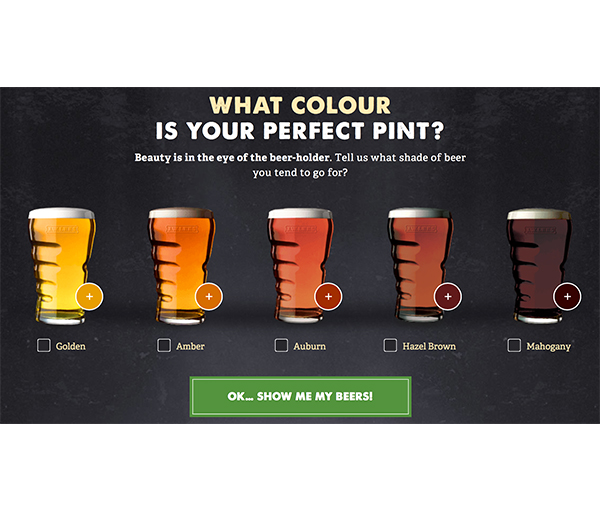The image size is (600, 512).
Task: Click the plus icon on Amber pint
Action: click(209, 297)
